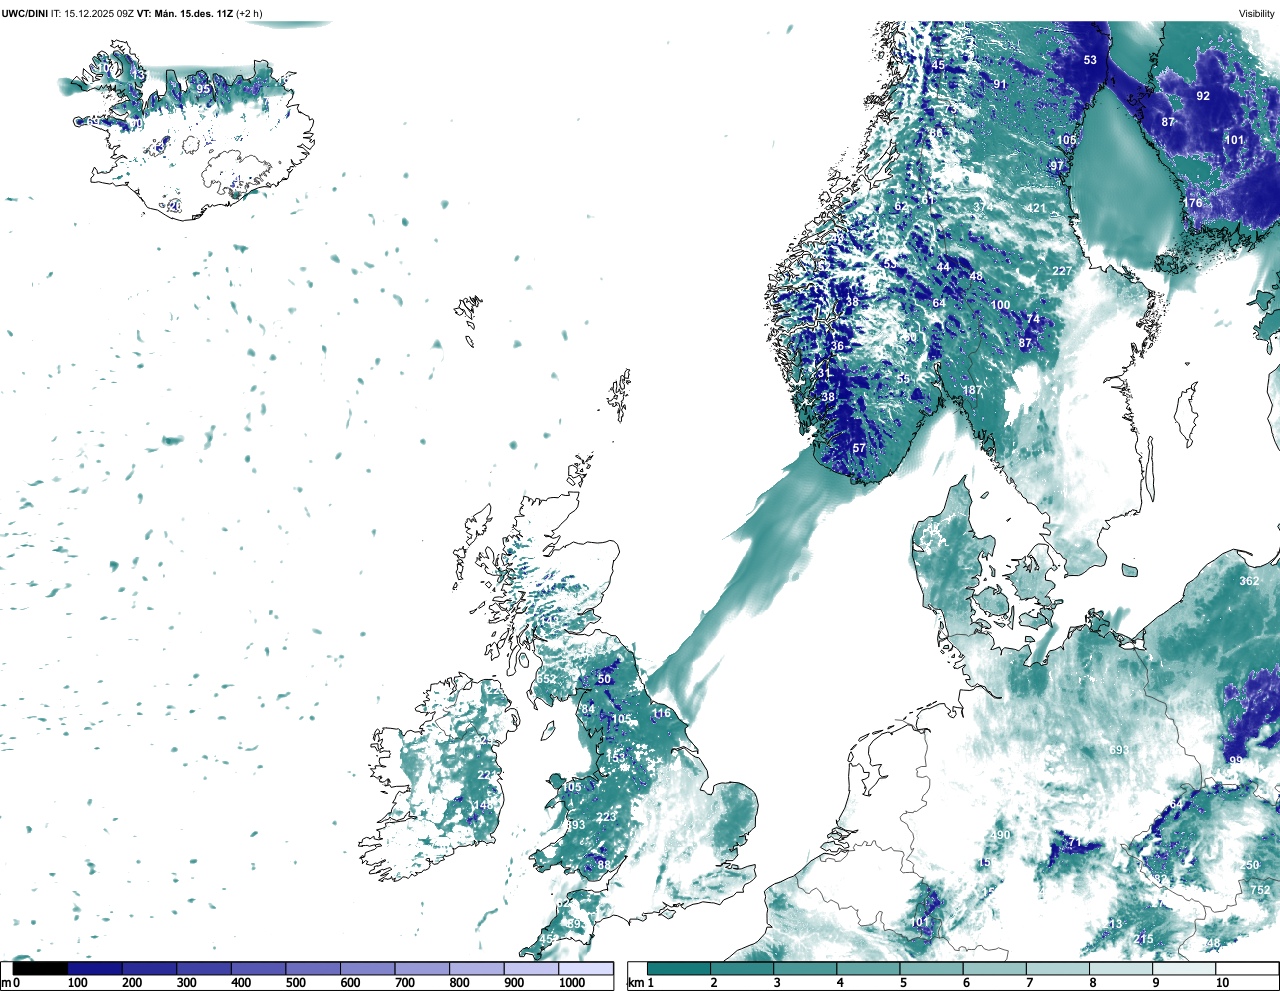The height and width of the screenshot is (991, 1280).
Task: Click the 700–800 m legend swatch
Action: point(422,969)
